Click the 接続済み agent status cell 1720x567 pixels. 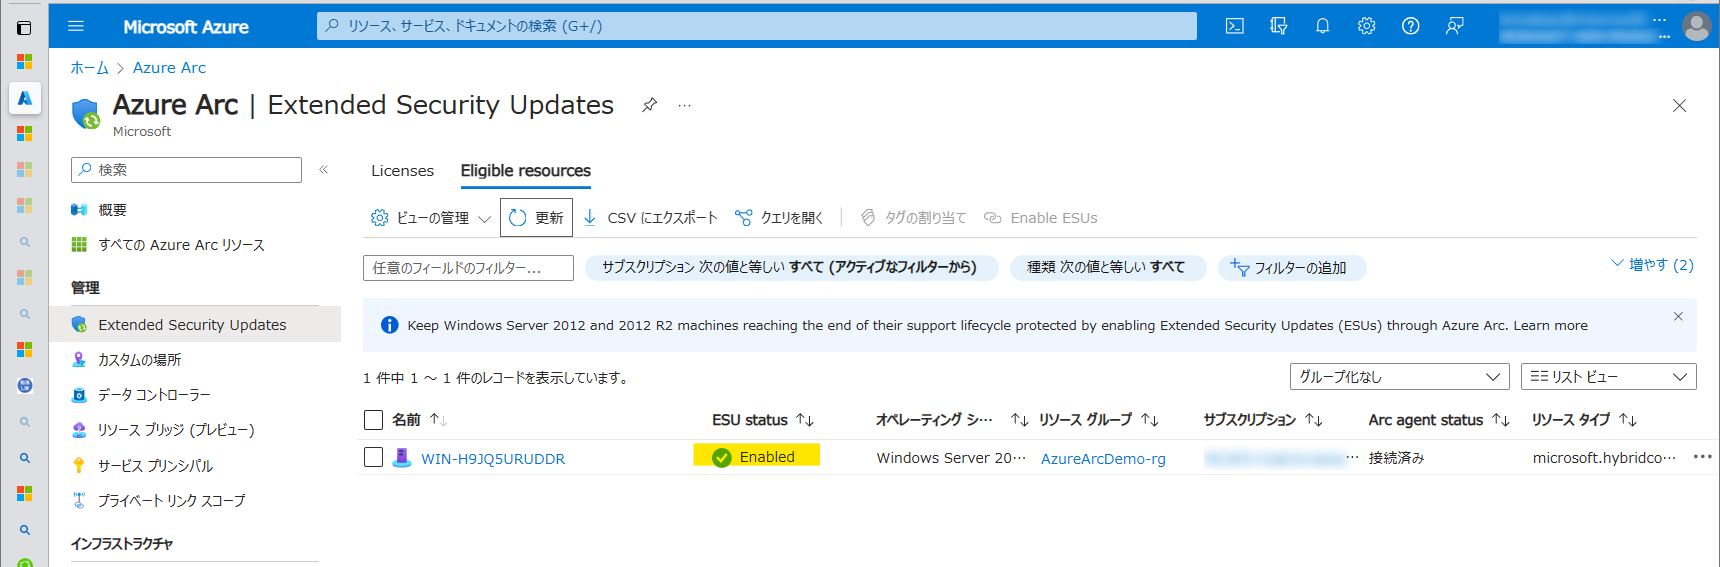pyautogui.click(x=1396, y=458)
